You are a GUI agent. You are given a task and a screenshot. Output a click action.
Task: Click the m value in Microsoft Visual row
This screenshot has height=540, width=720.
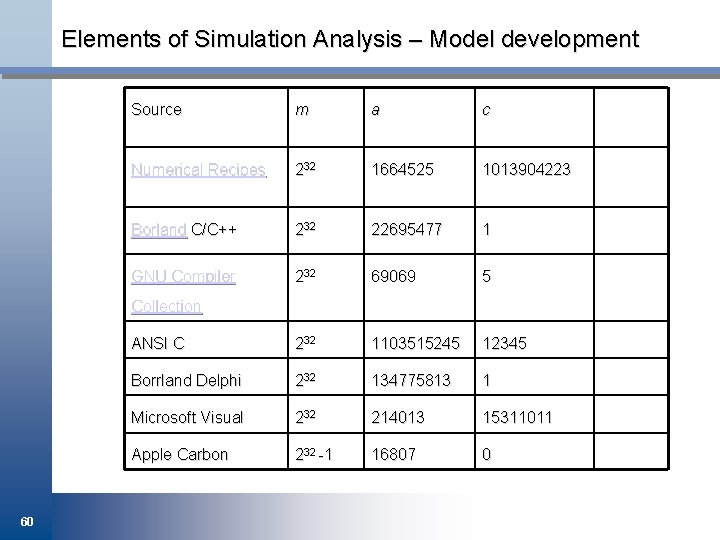point(305,416)
